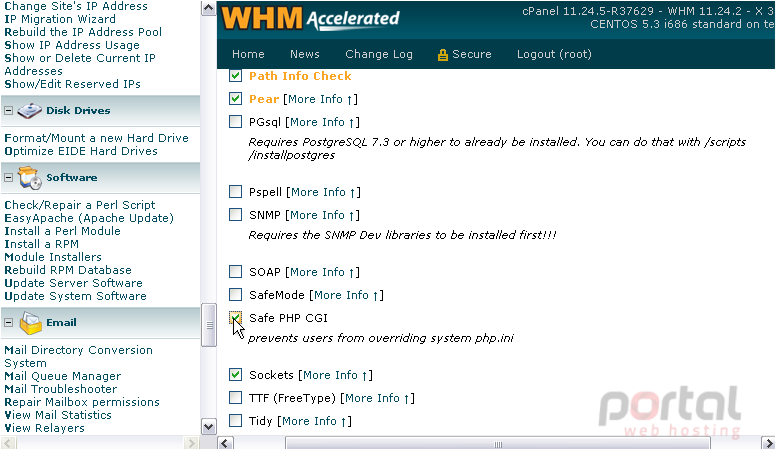This screenshot has width=776, height=450.
Task: Open Rebuild the IP Address Pool
Action: (83, 32)
